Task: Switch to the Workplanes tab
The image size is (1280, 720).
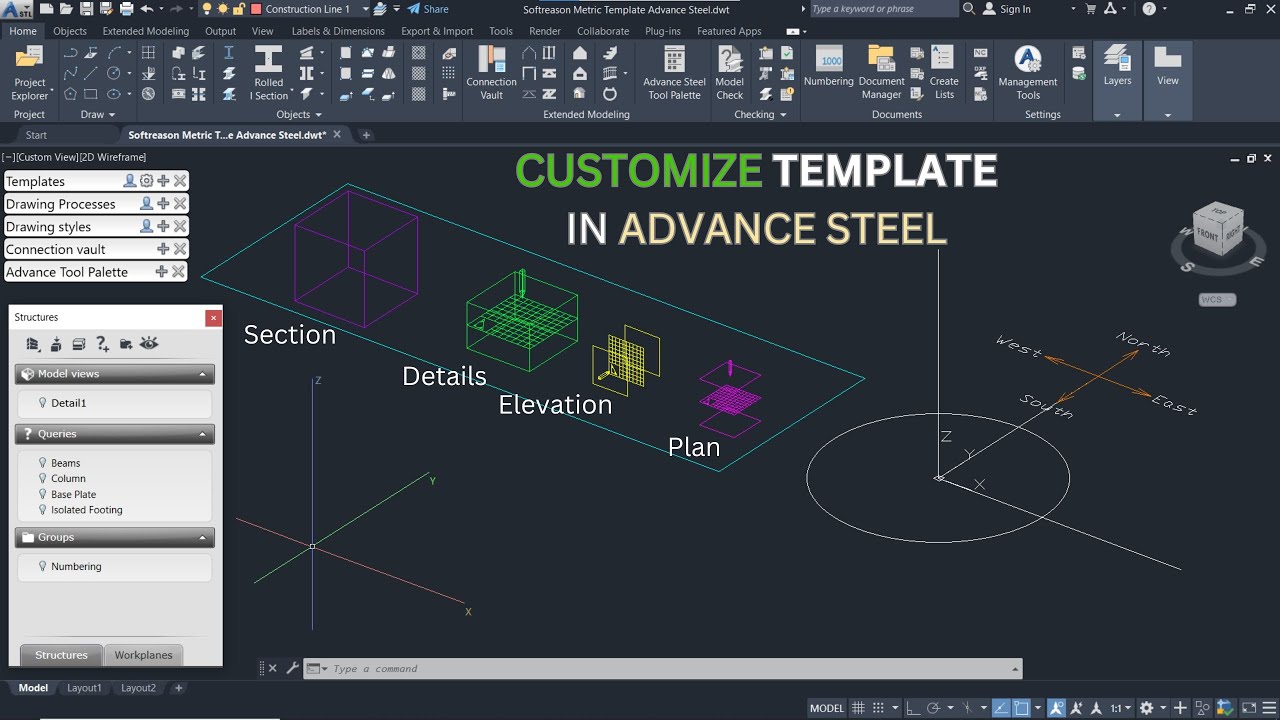Action: (143, 655)
